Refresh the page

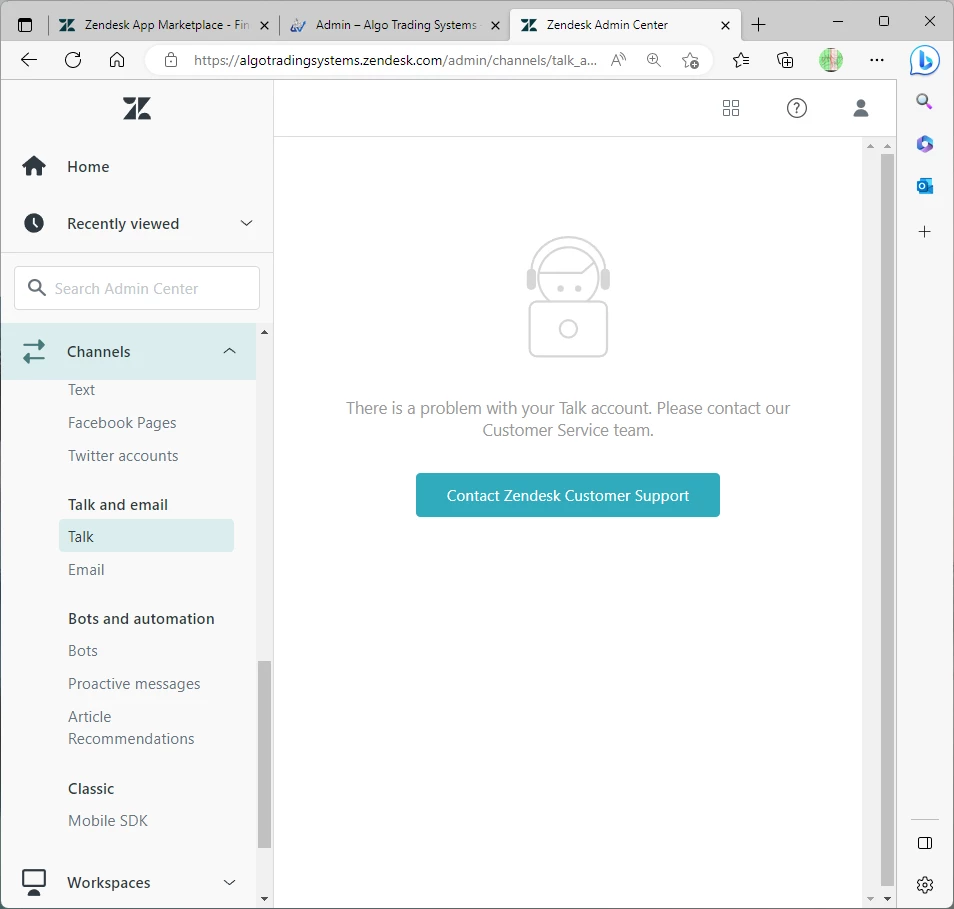point(73,60)
